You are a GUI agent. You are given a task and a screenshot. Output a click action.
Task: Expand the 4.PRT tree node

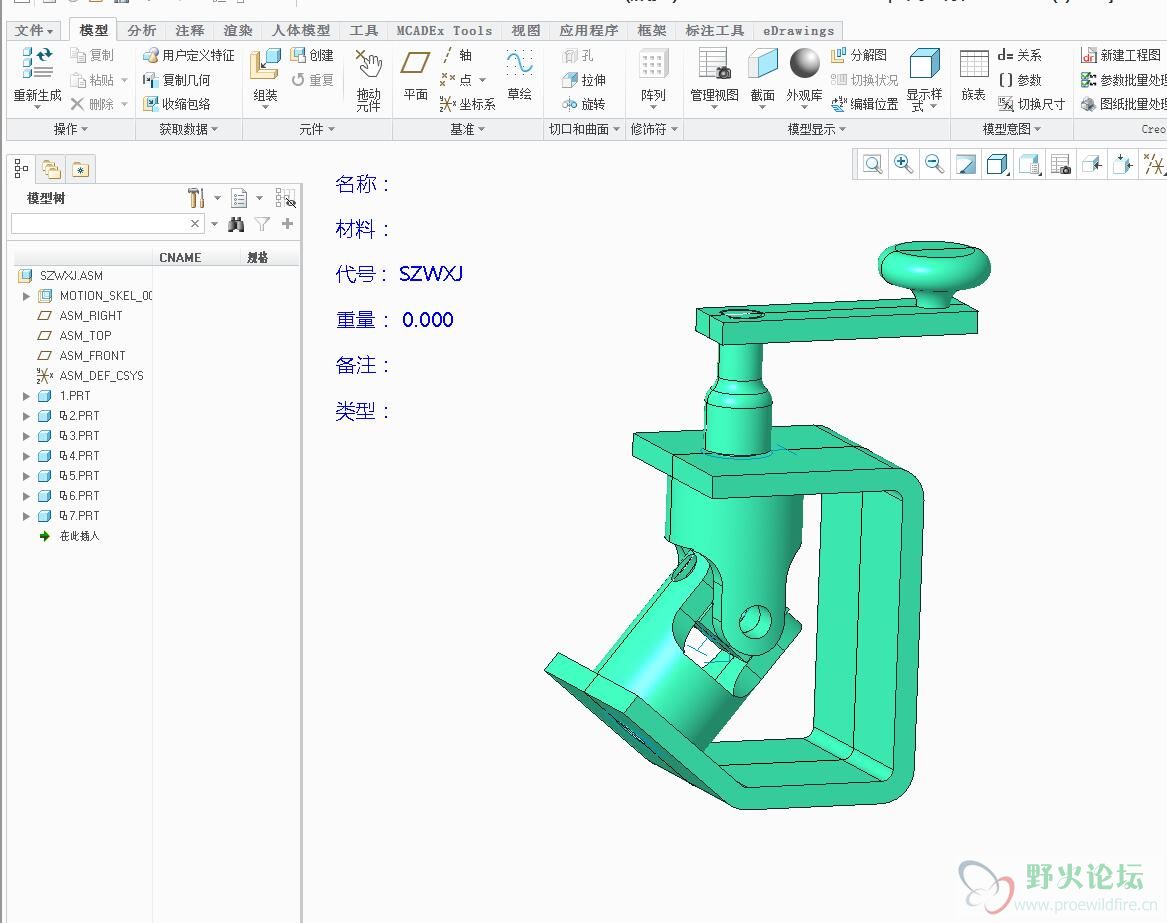point(26,456)
